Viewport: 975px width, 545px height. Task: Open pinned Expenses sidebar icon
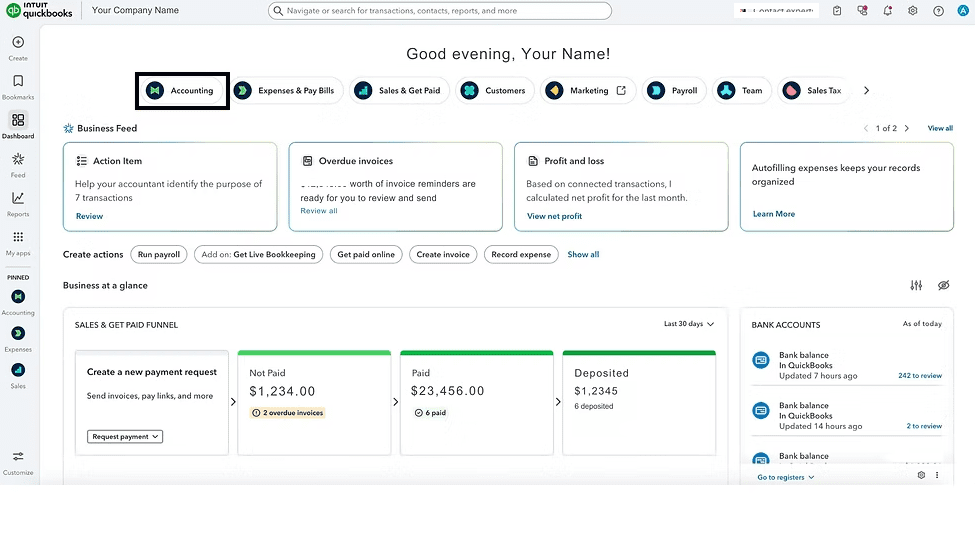coord(18,333)
